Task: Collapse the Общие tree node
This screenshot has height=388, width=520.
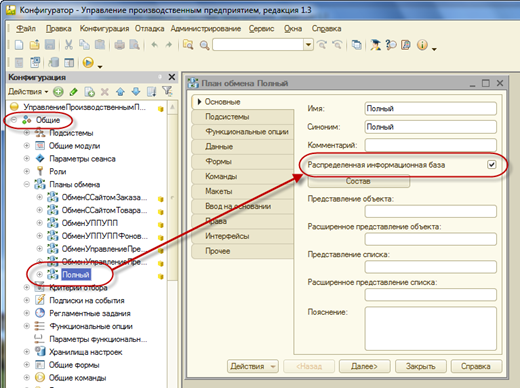Action: click(x=14, y=120)
